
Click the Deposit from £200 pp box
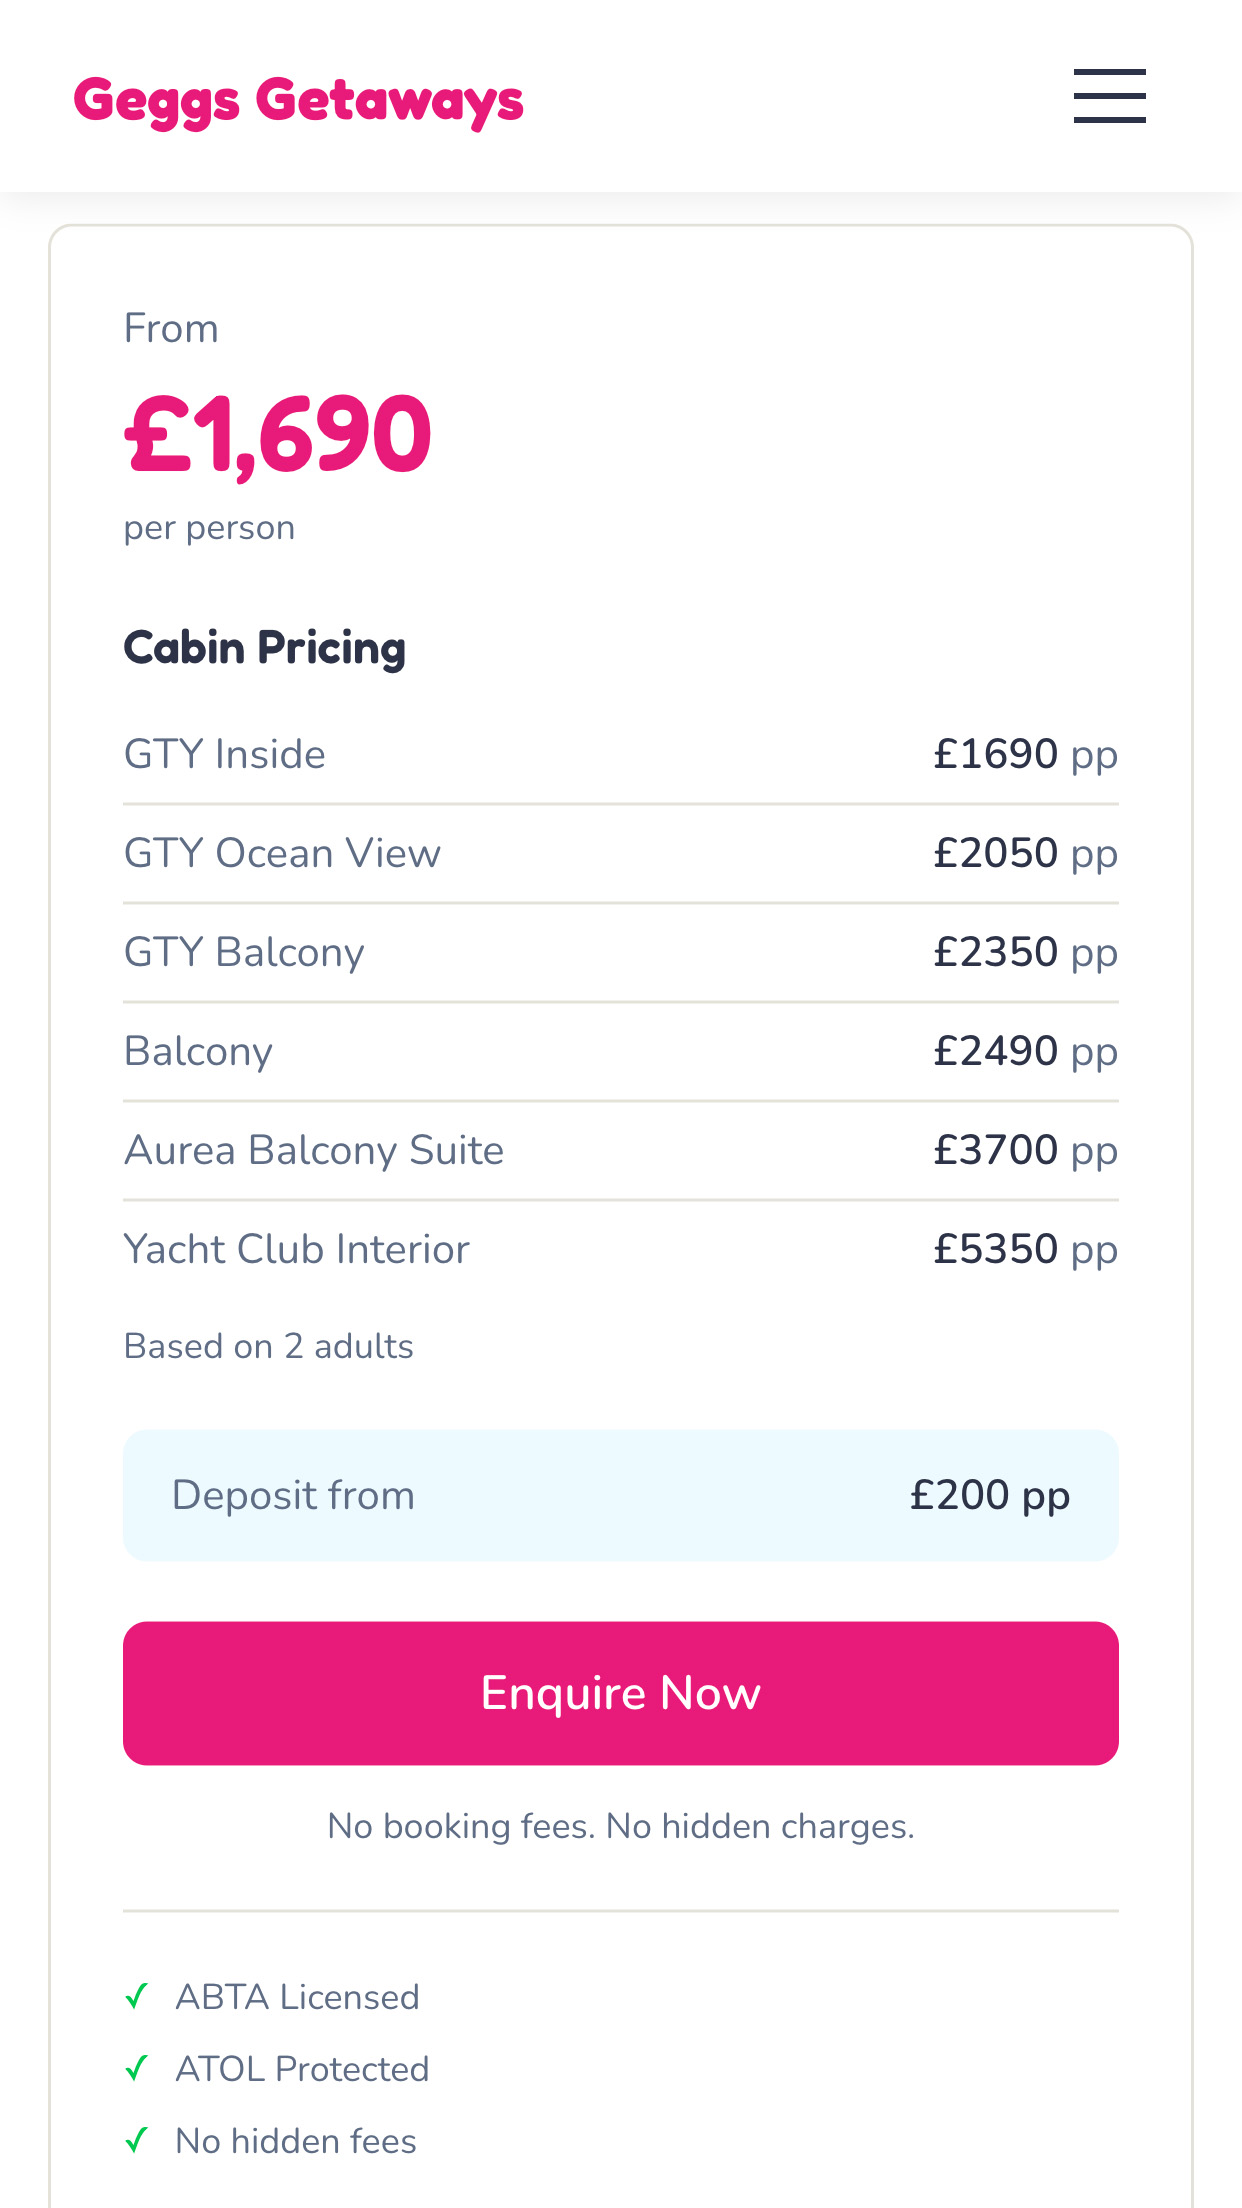(620, 1495)
